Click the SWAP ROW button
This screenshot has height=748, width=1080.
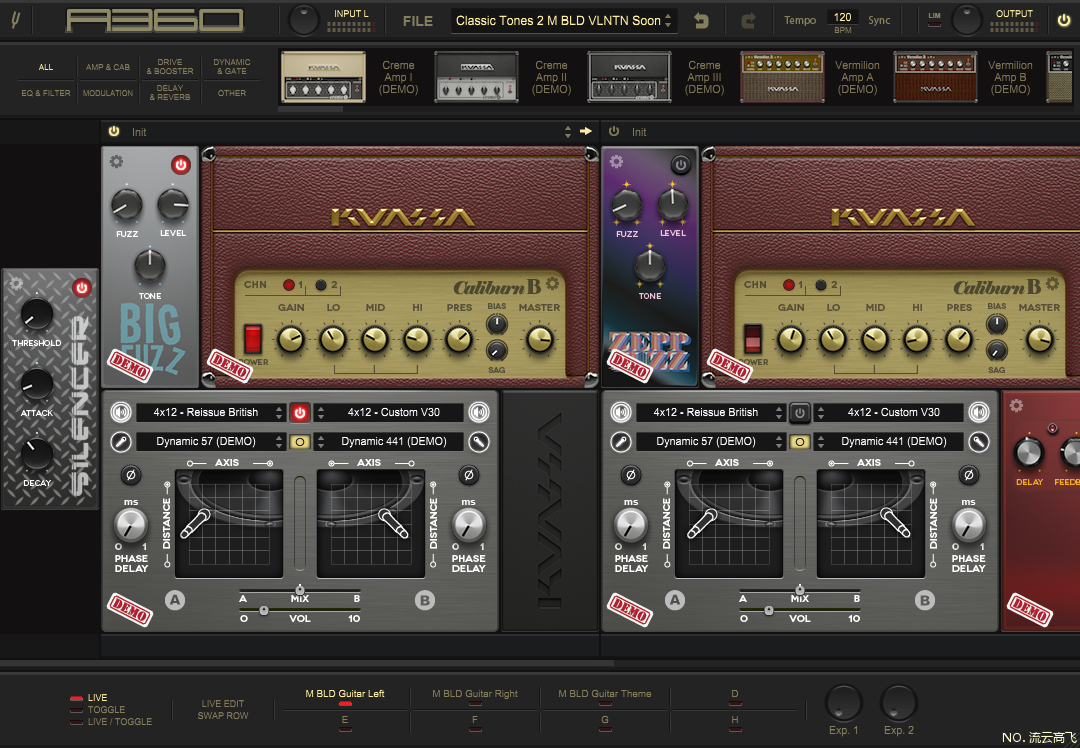(222, 716)
